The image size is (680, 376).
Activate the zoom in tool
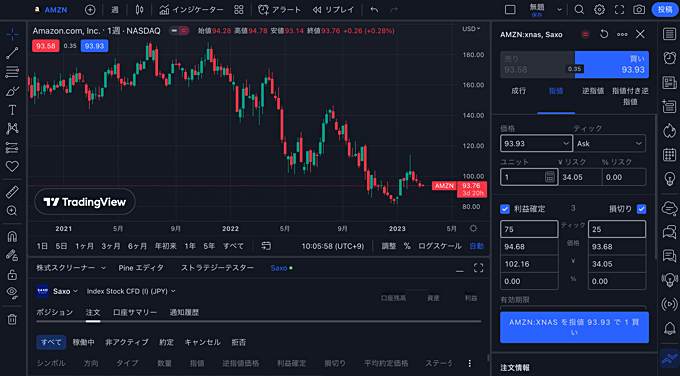[x=12, y=211]
